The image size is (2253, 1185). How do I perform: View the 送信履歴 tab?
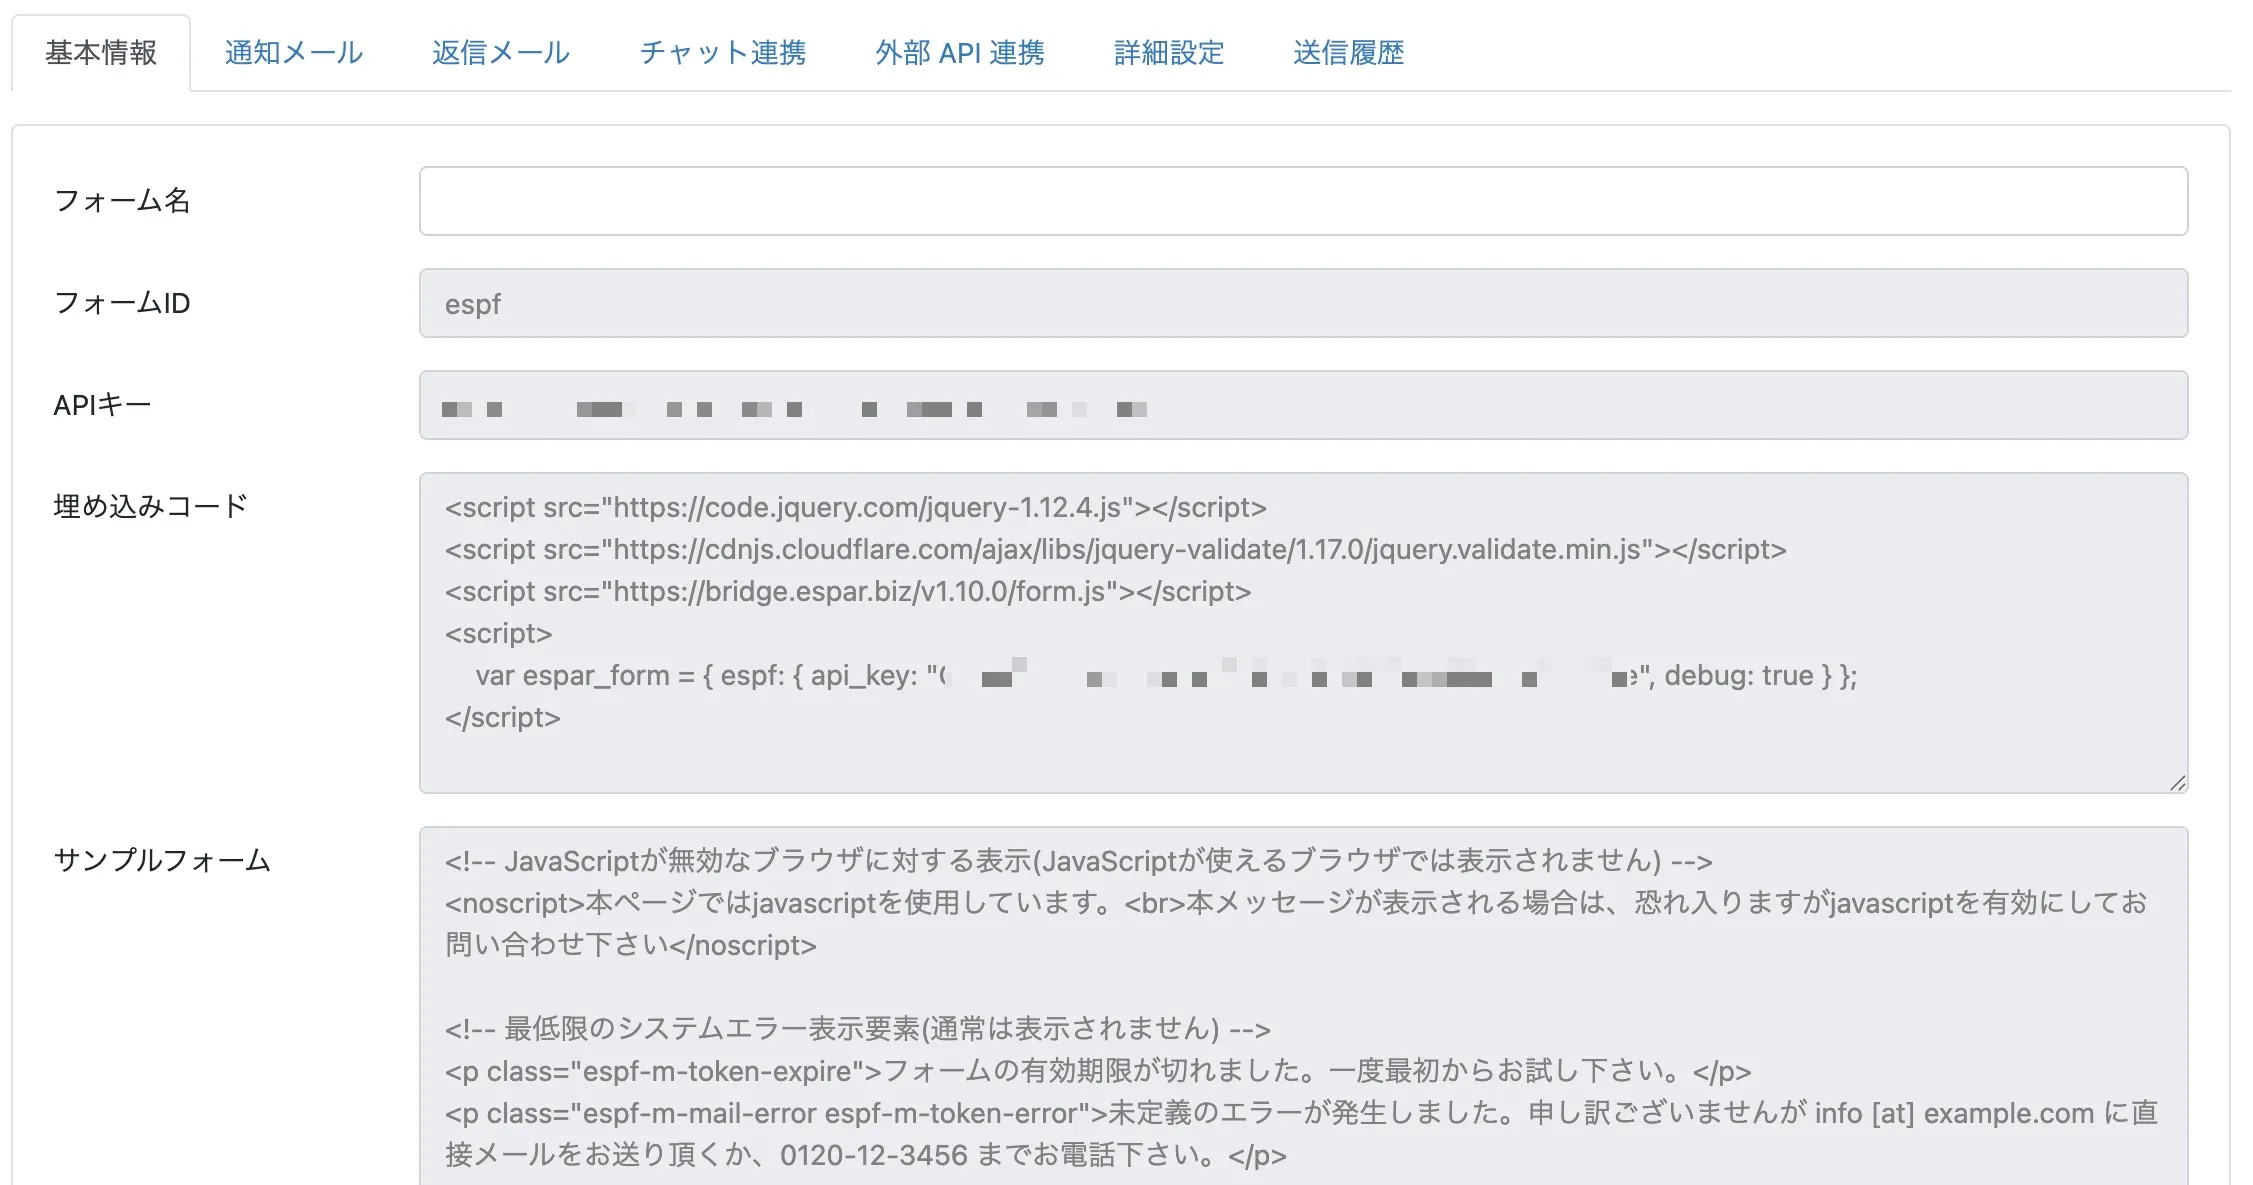point(1348,53)
